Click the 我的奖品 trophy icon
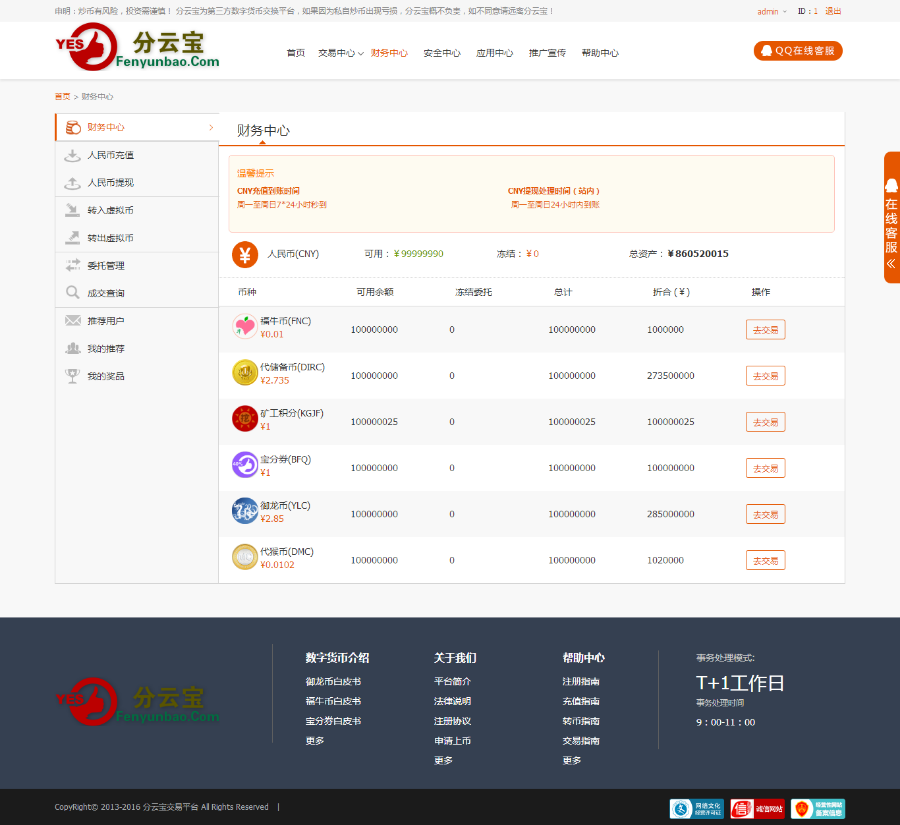 pos(72,376)
